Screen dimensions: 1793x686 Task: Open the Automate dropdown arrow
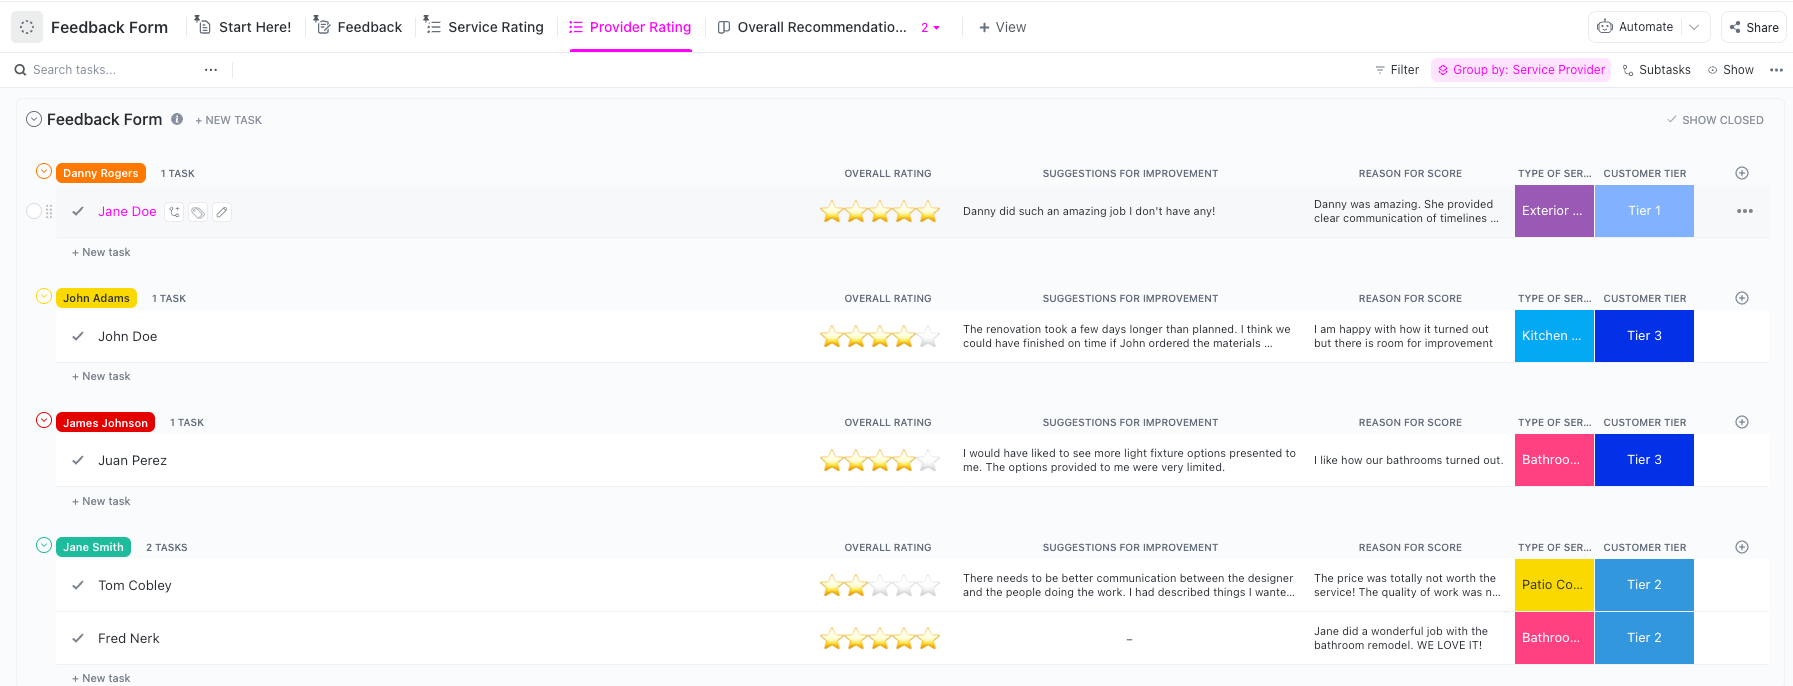1694,27
